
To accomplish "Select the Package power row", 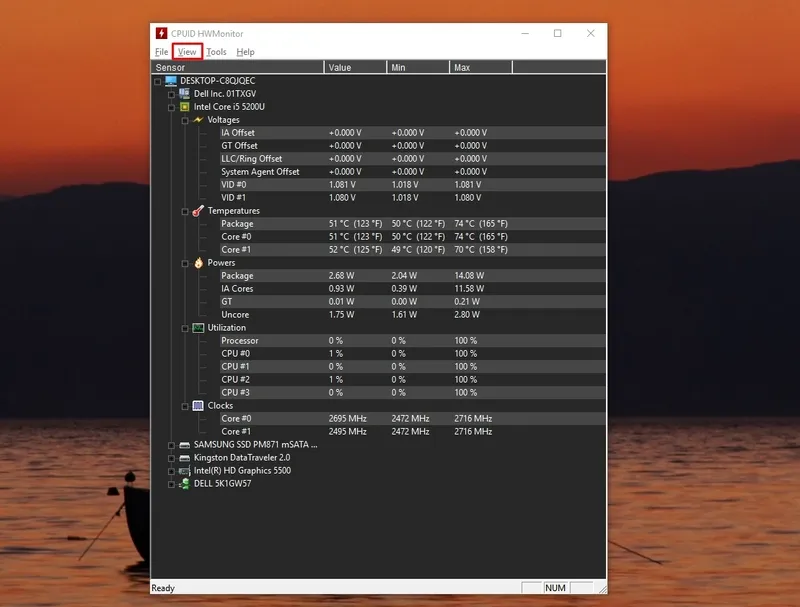I will 412,275.
